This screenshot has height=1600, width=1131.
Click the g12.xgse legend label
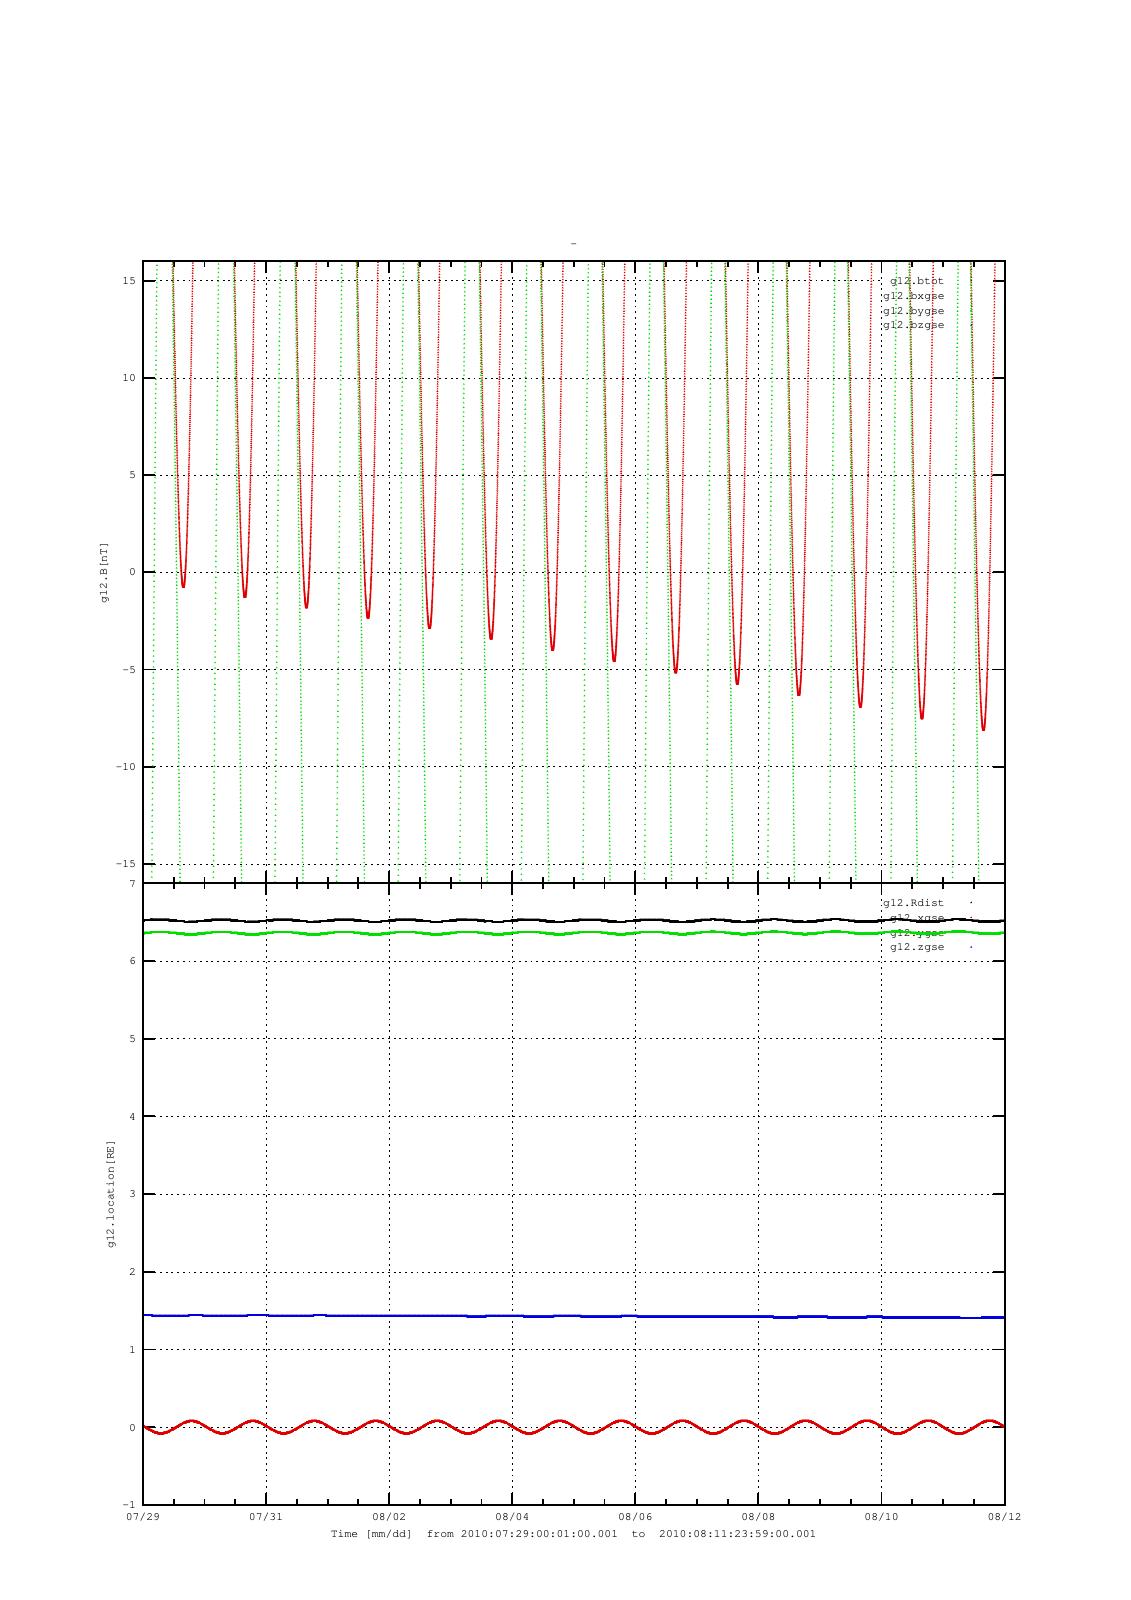(x=917, y=917)
